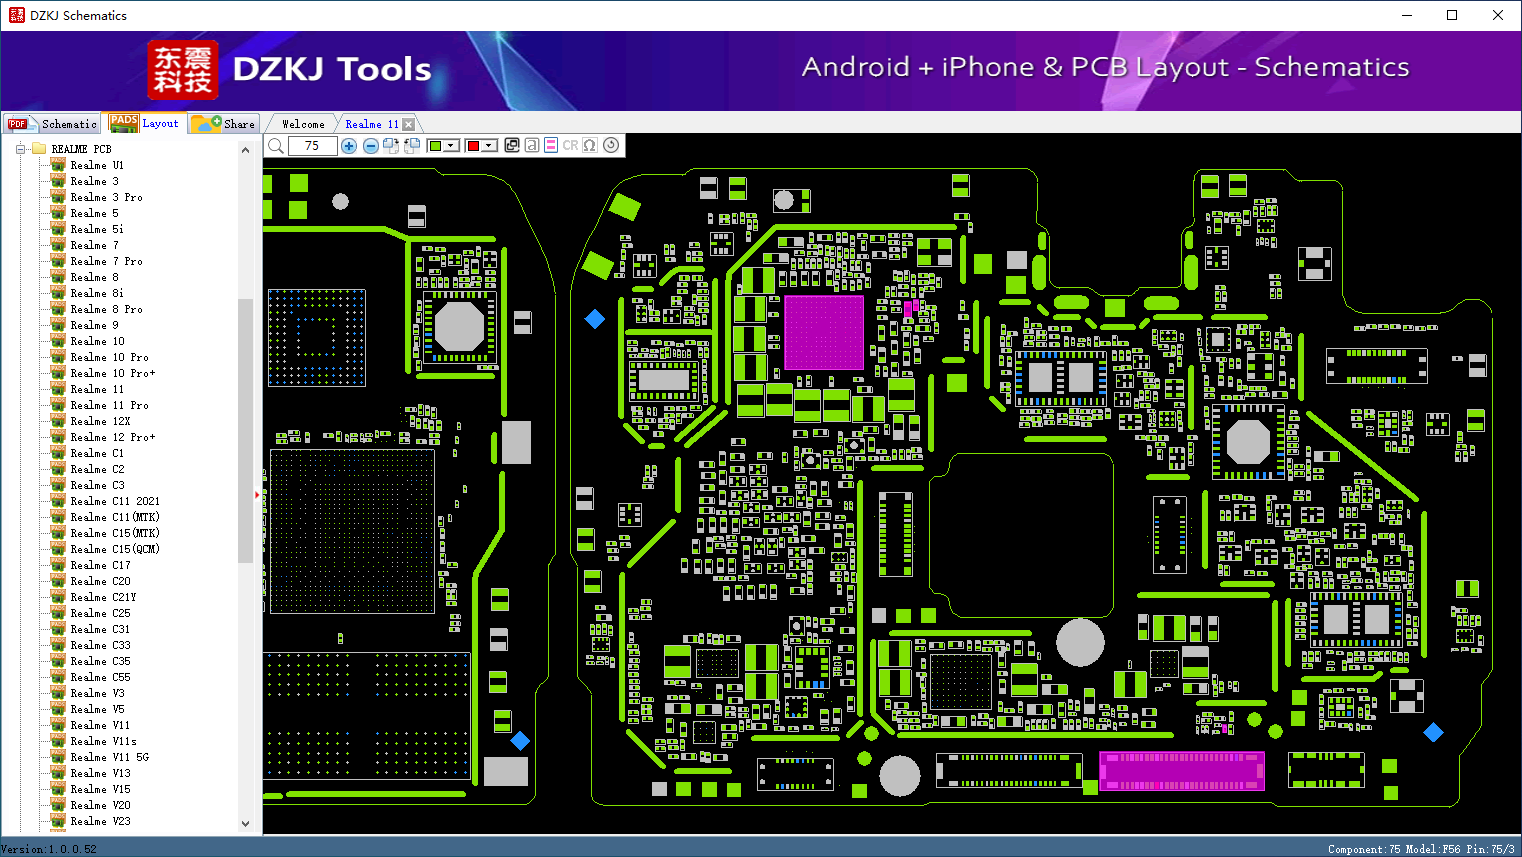Switch to the Schematic tab
Screen dimensions: 1522x857
52,124
